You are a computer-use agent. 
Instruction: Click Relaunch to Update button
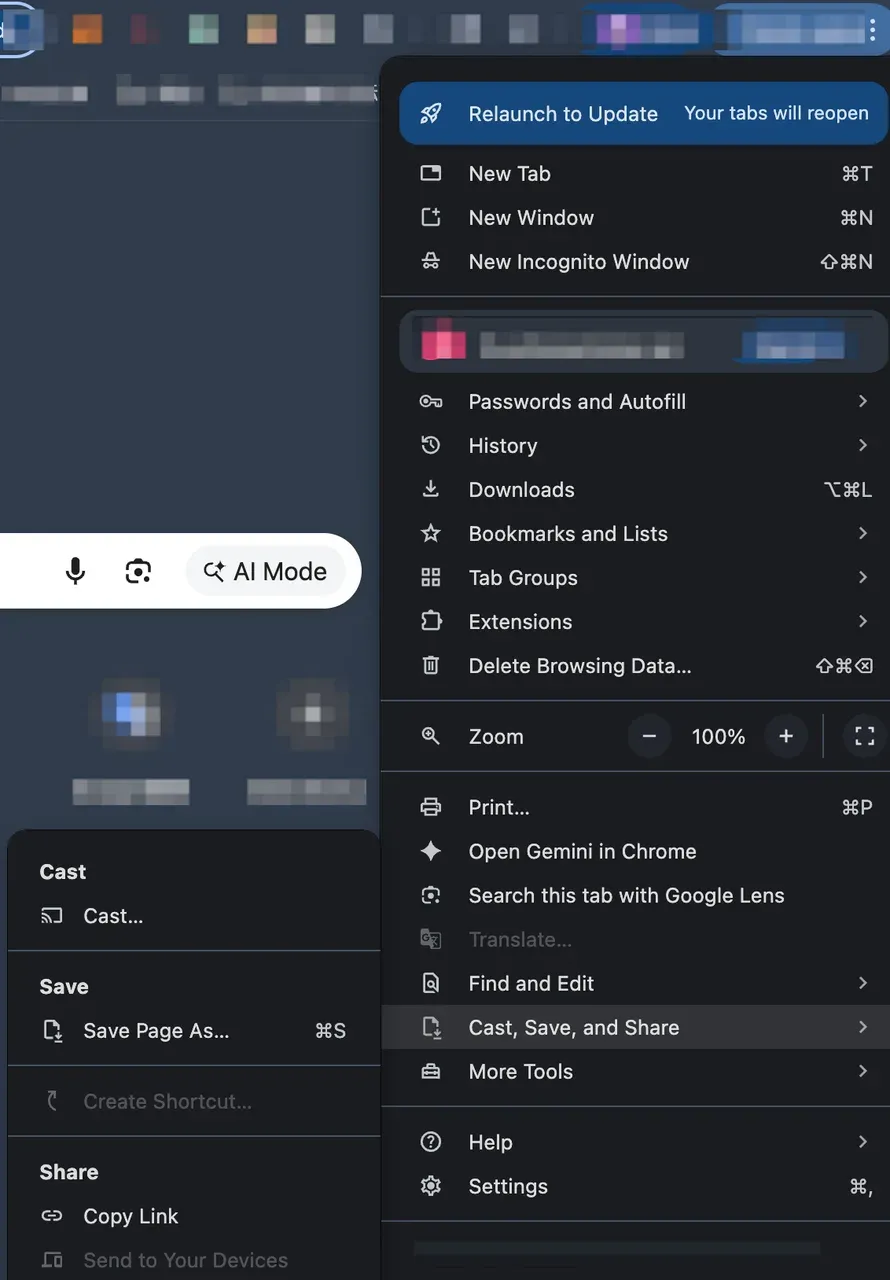(644, 114)
